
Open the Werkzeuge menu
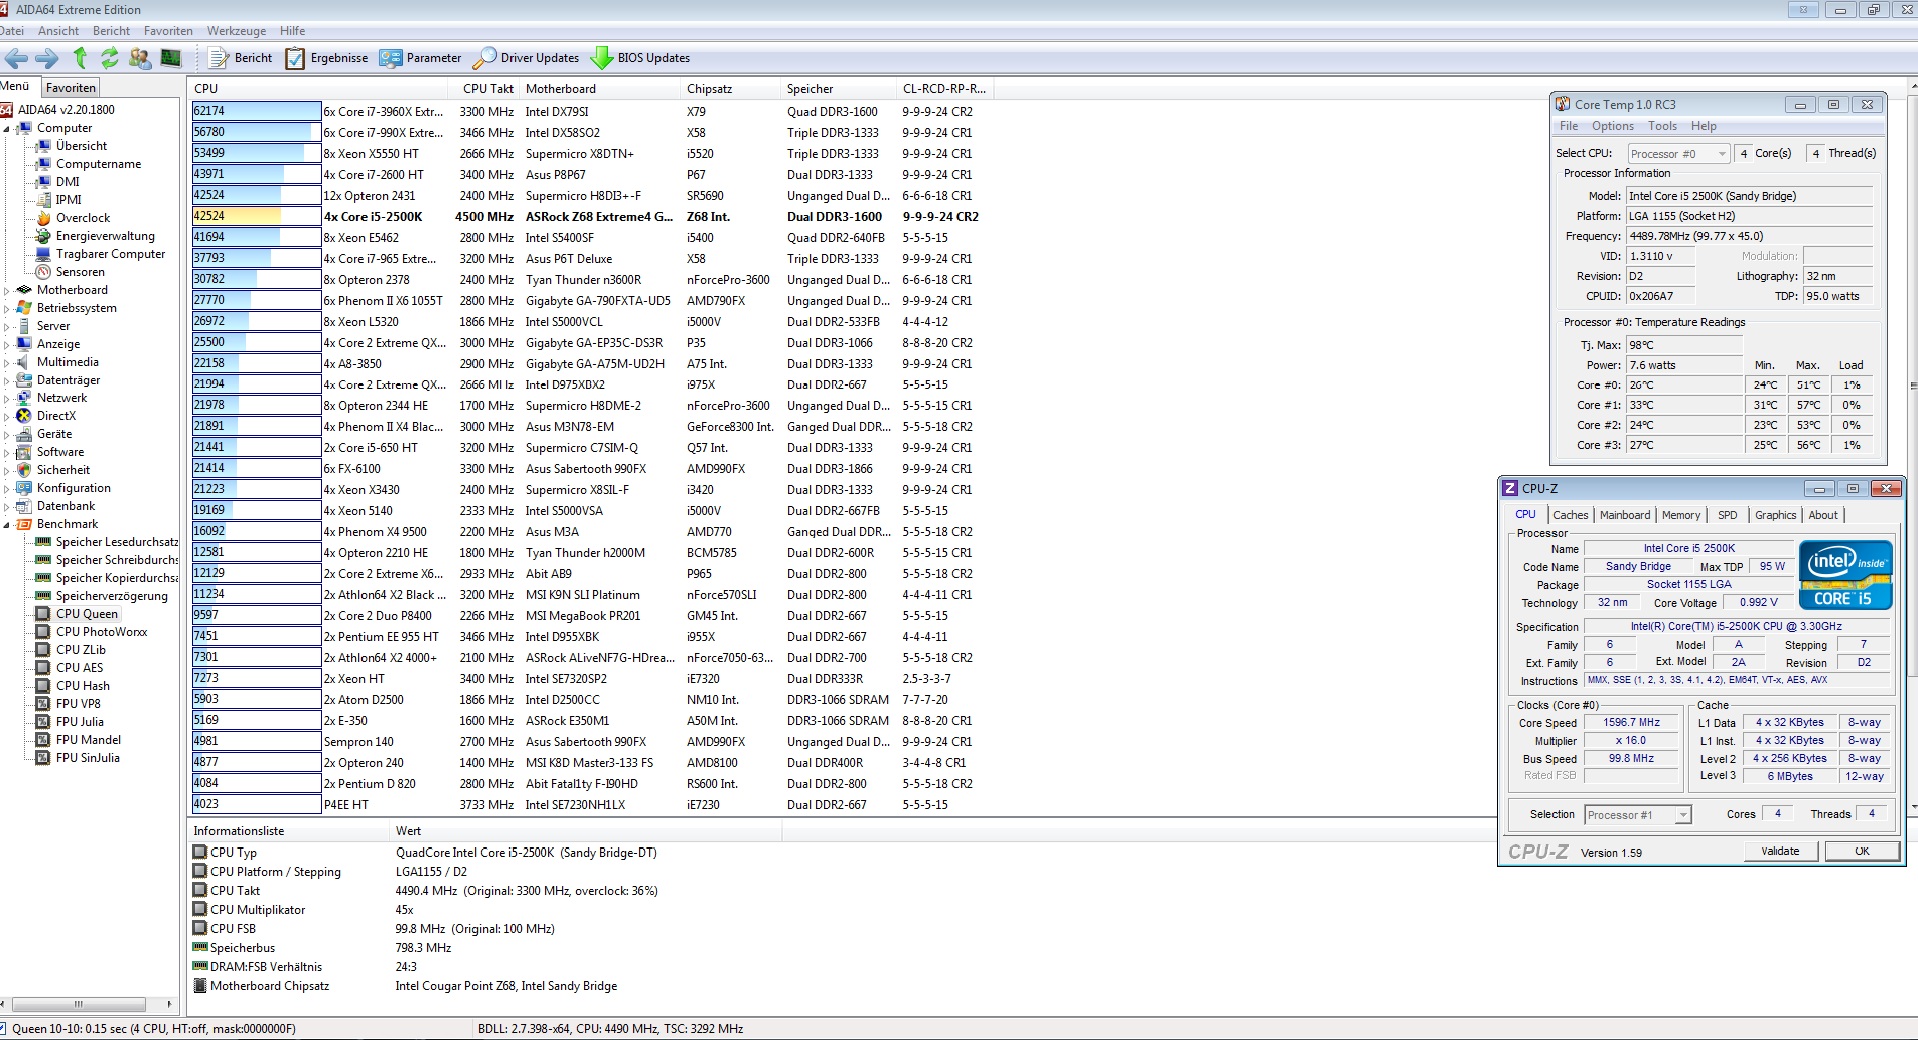tap(236, 31)
